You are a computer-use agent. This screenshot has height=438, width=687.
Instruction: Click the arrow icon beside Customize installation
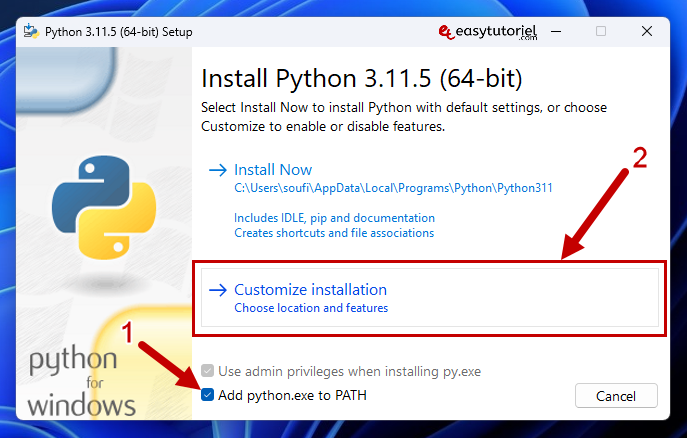point(218,290)
